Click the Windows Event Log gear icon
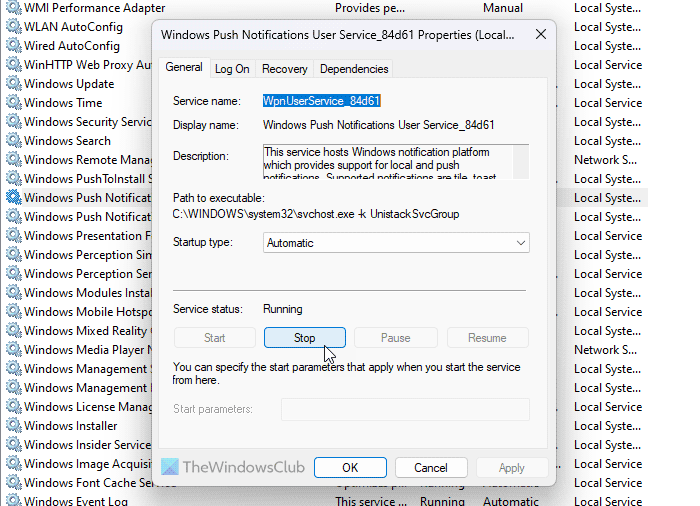This screenshot has height=506, width=700. click(14, 500)
